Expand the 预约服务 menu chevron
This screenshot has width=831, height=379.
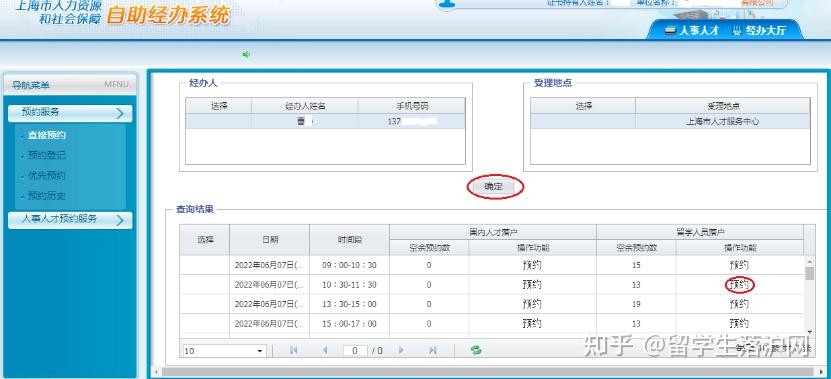click(120, 113)
